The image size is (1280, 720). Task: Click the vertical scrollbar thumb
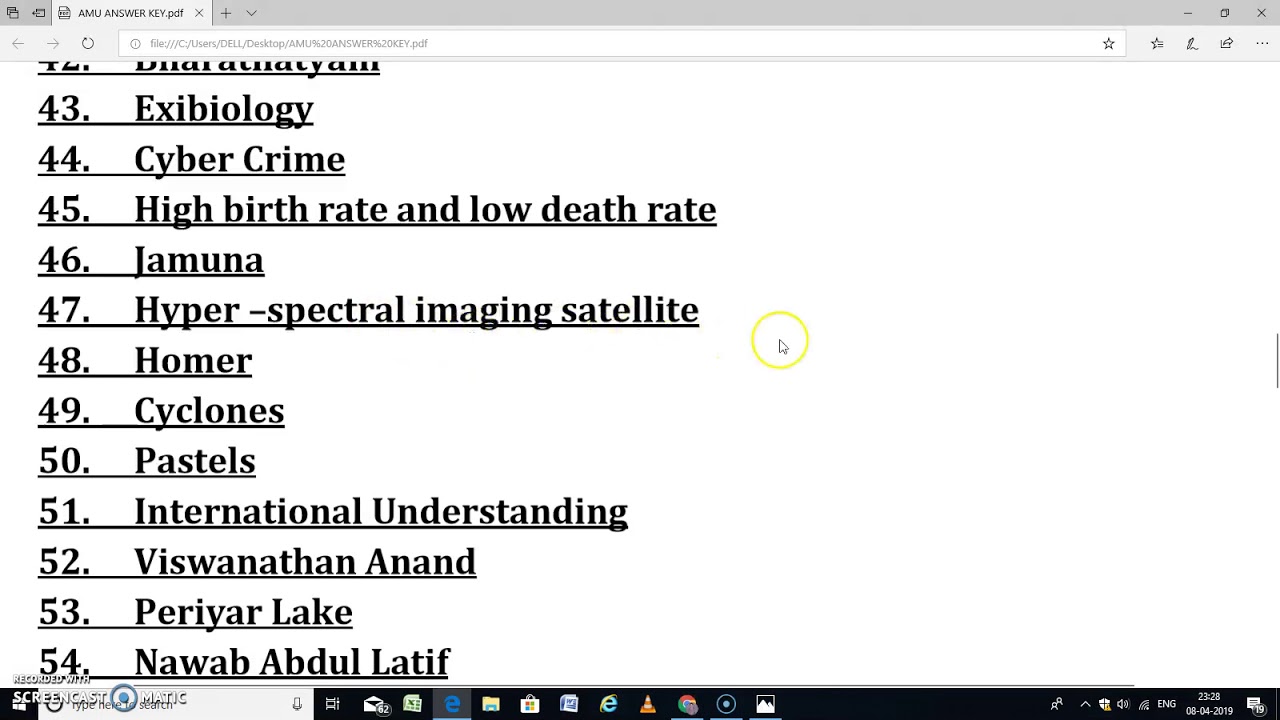1277,361
